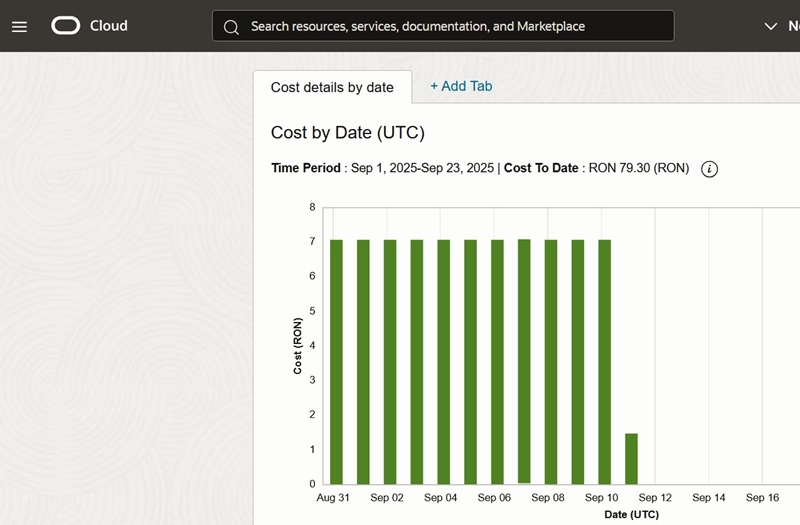Click the Sep 10 bar in chart
This screenshot has width=800, height=525.
[x=604, y=360]
